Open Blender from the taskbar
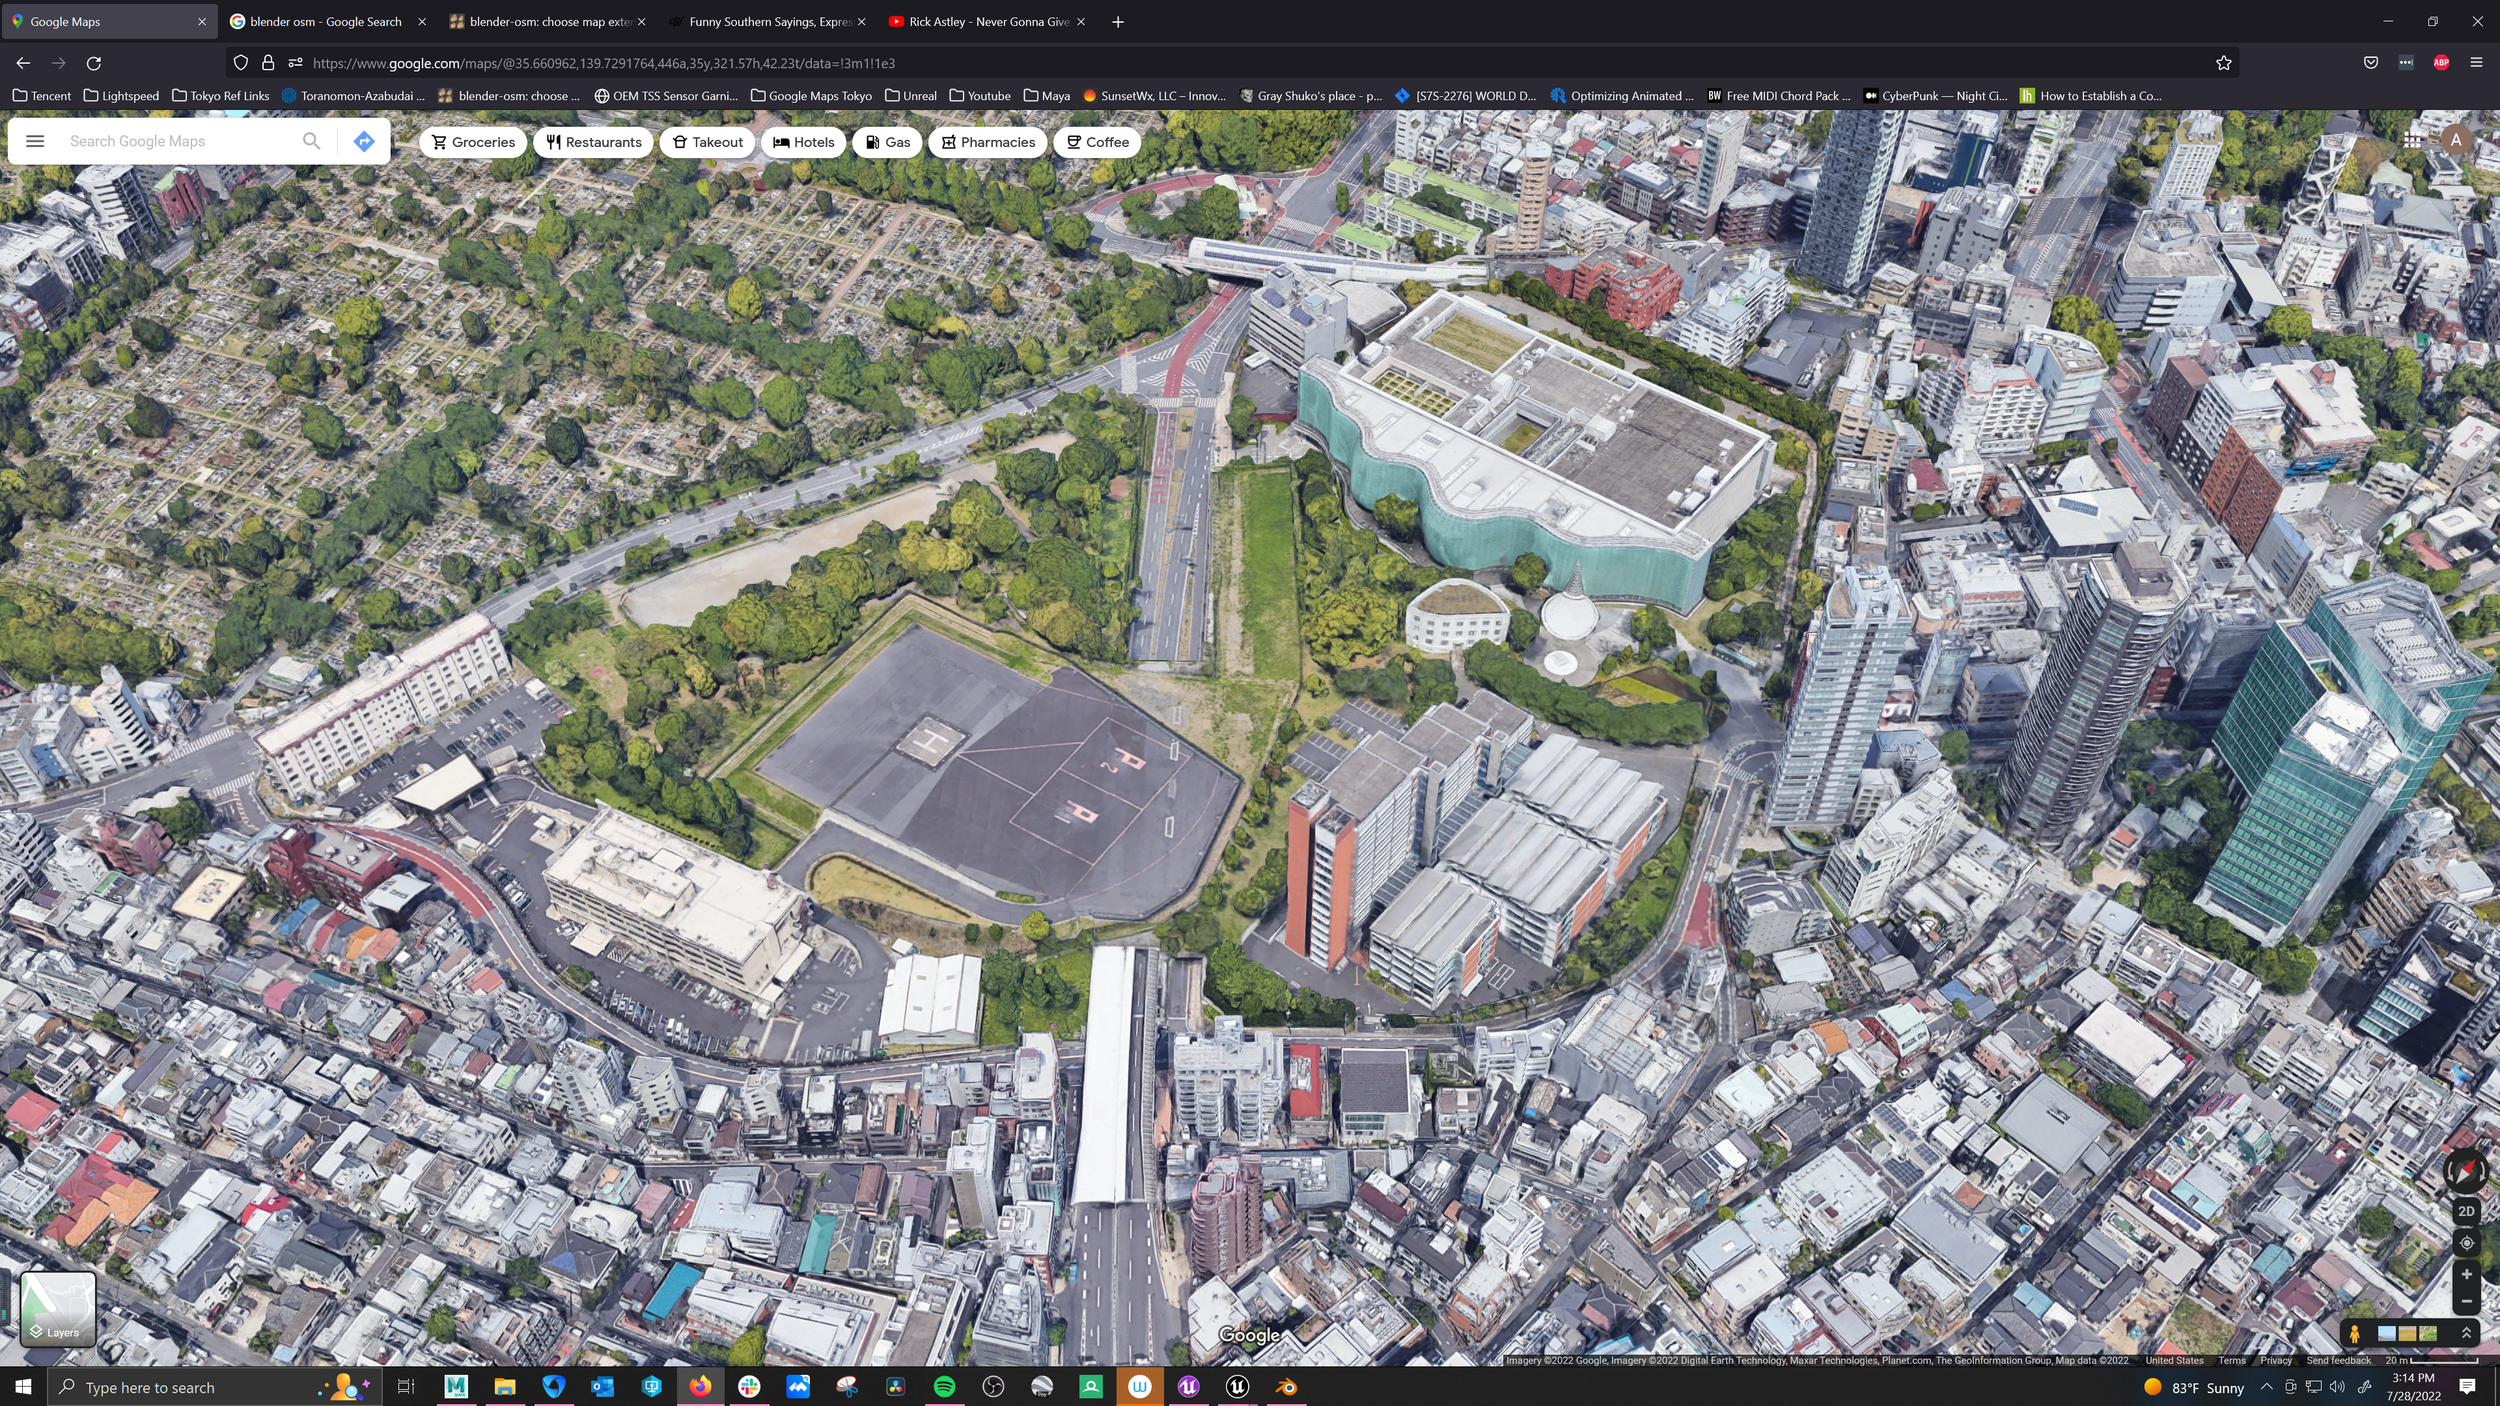The width and height of the screenshot is (2500, 1406). tap(1286, 1387)
